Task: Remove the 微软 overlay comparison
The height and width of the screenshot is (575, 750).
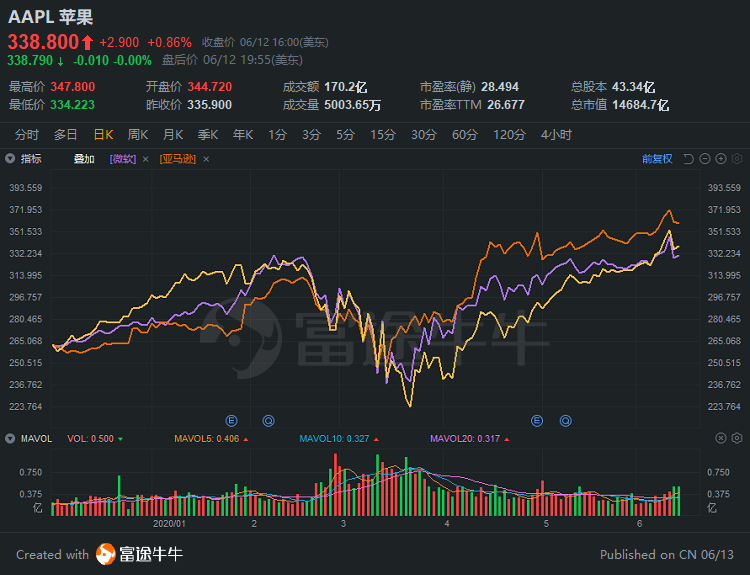Action: tap(146, 159)
